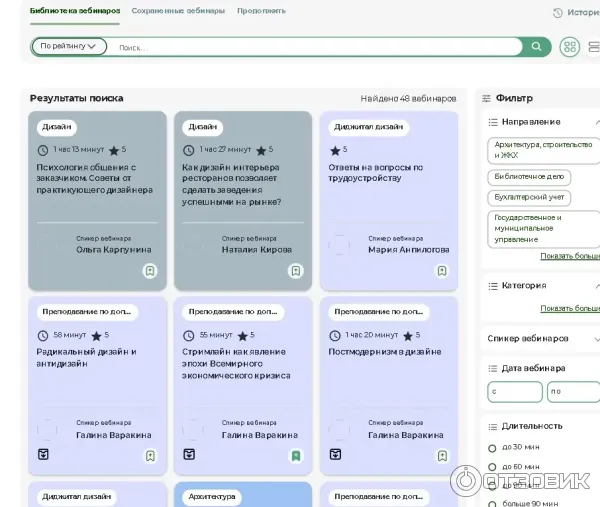Remove bookmark on the Стримлайн webinar card
Image resolution: width=600 pixels, height=507 pixels.
(x=296, y=456)
